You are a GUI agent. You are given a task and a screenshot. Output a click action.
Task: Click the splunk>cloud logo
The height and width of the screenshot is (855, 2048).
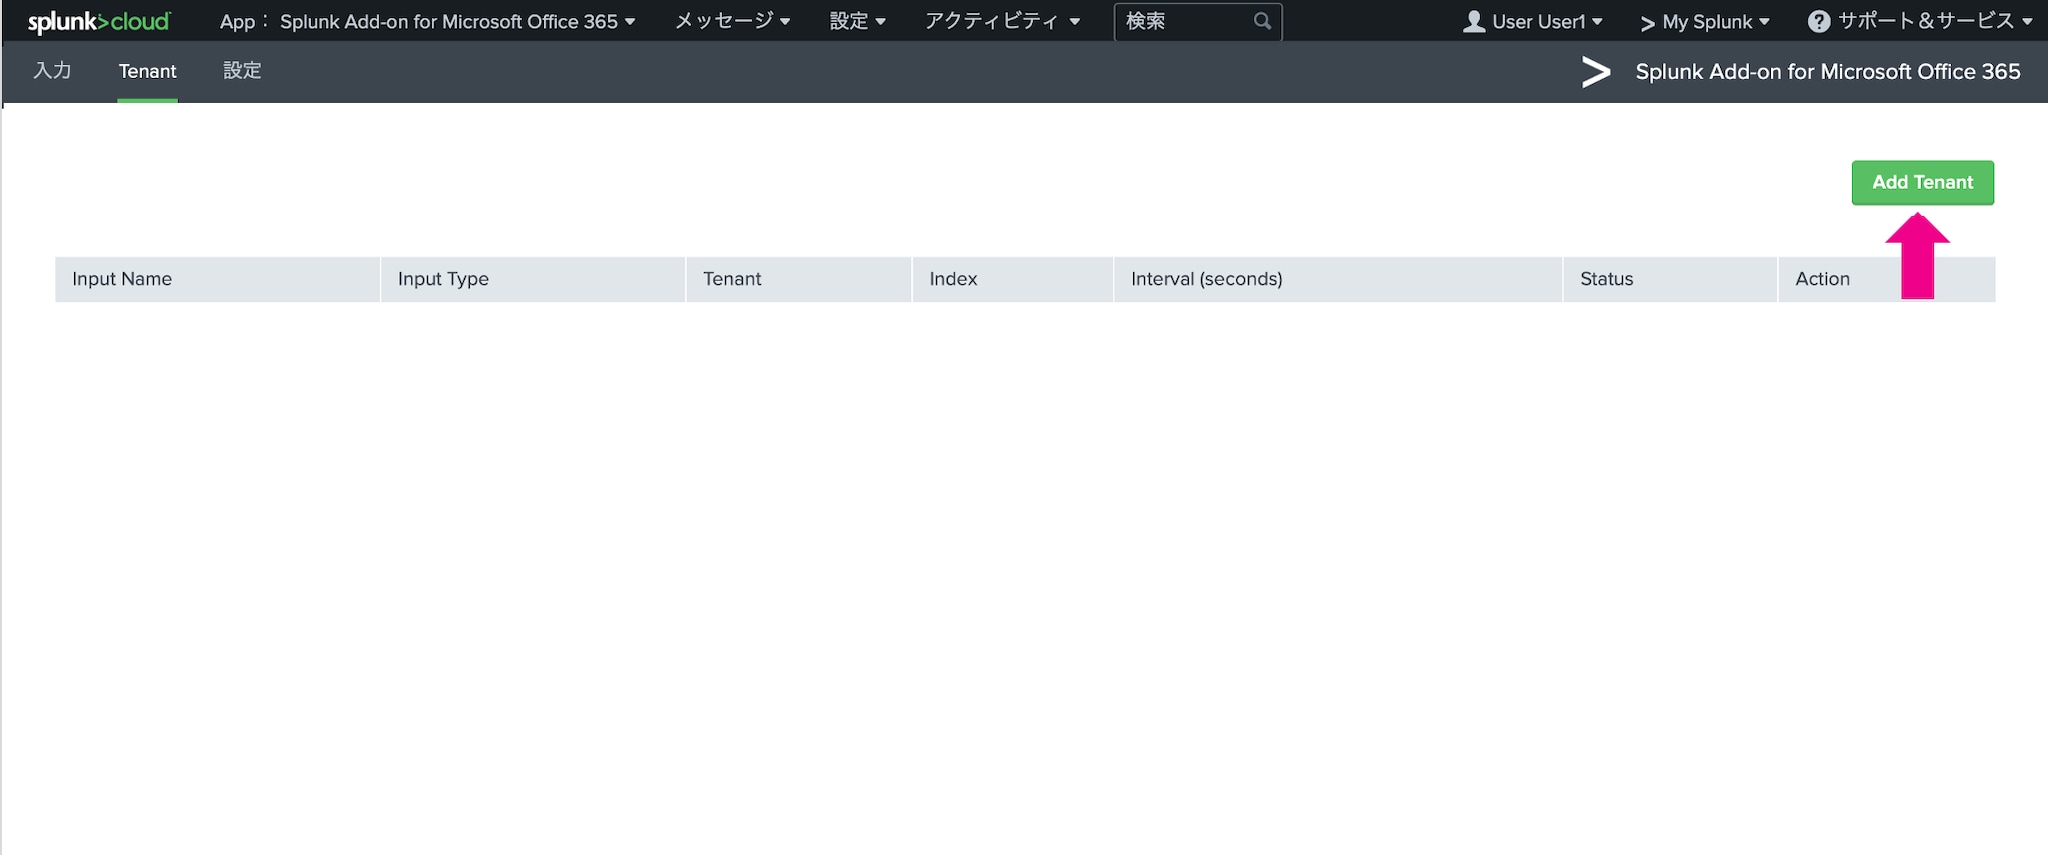99,21
